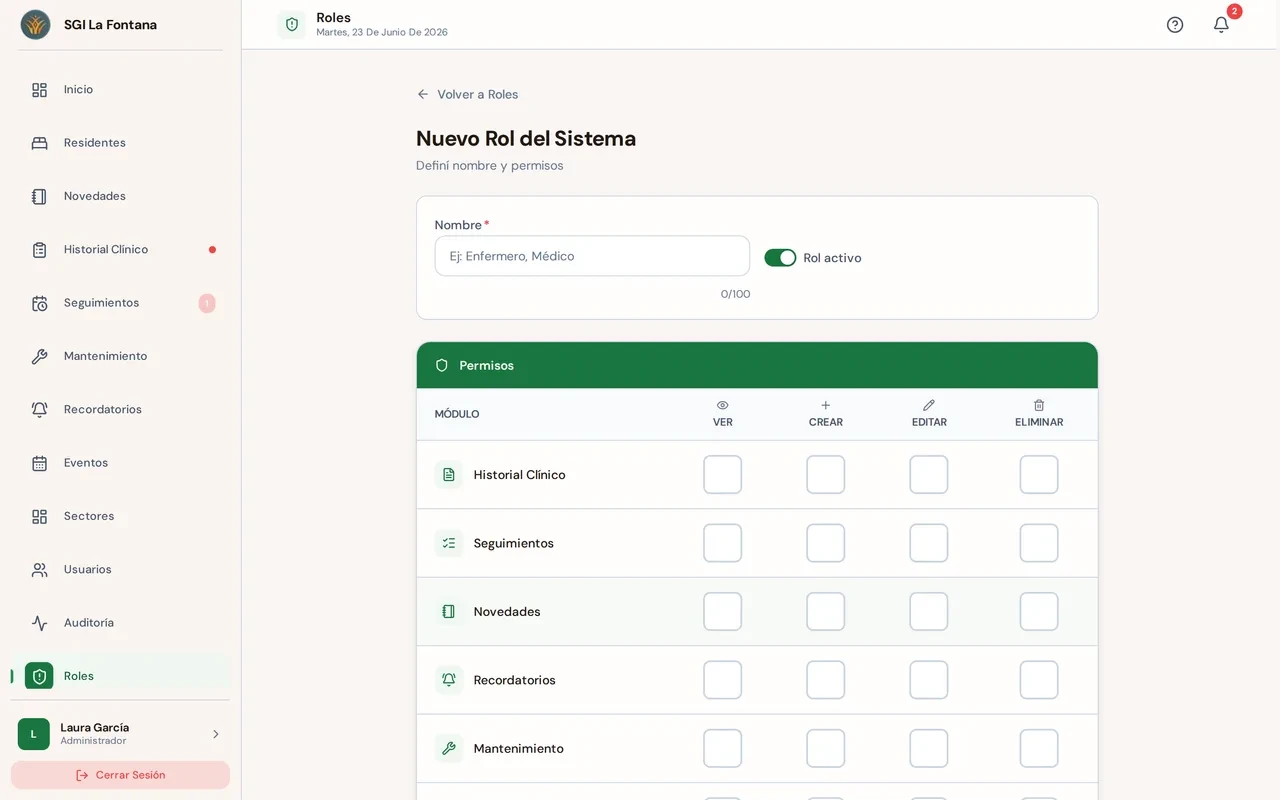1280x800 pixels.
Task: Click the shield icon in Permisos header
Action: pyautogui.click(x=442, y=366)
